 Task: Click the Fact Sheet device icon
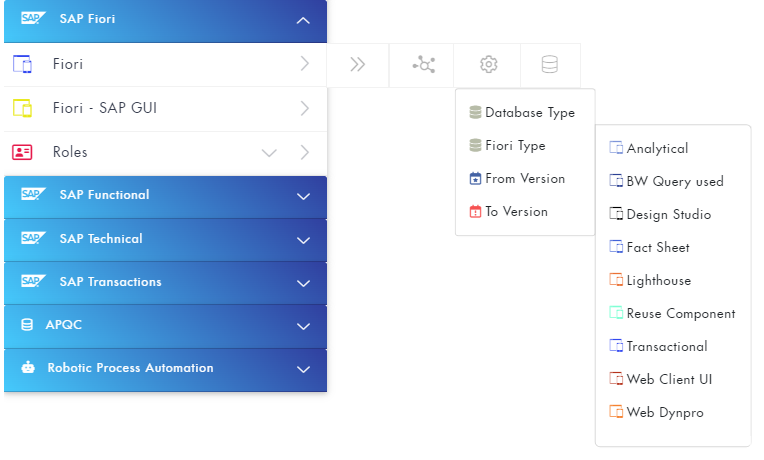616,247
